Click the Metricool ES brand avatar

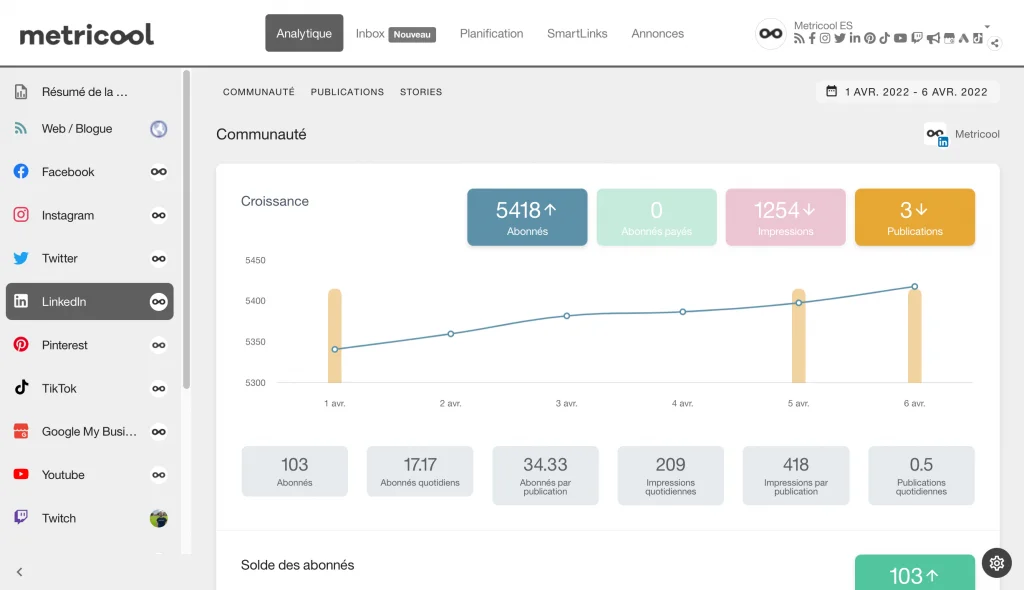pos(771,33)
